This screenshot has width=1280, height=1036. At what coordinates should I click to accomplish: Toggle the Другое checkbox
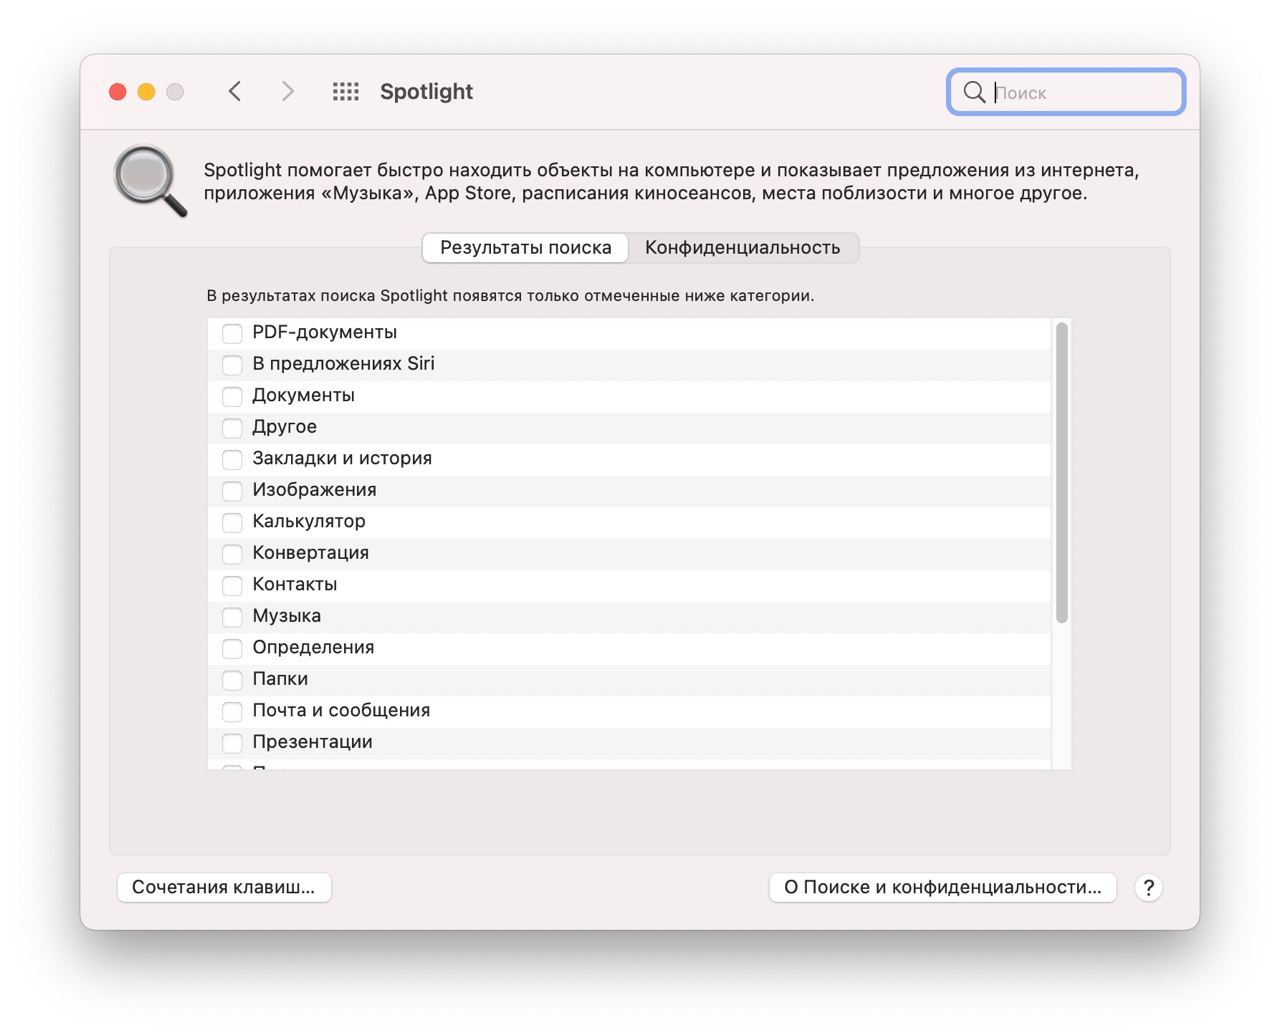tap(232, 427)
